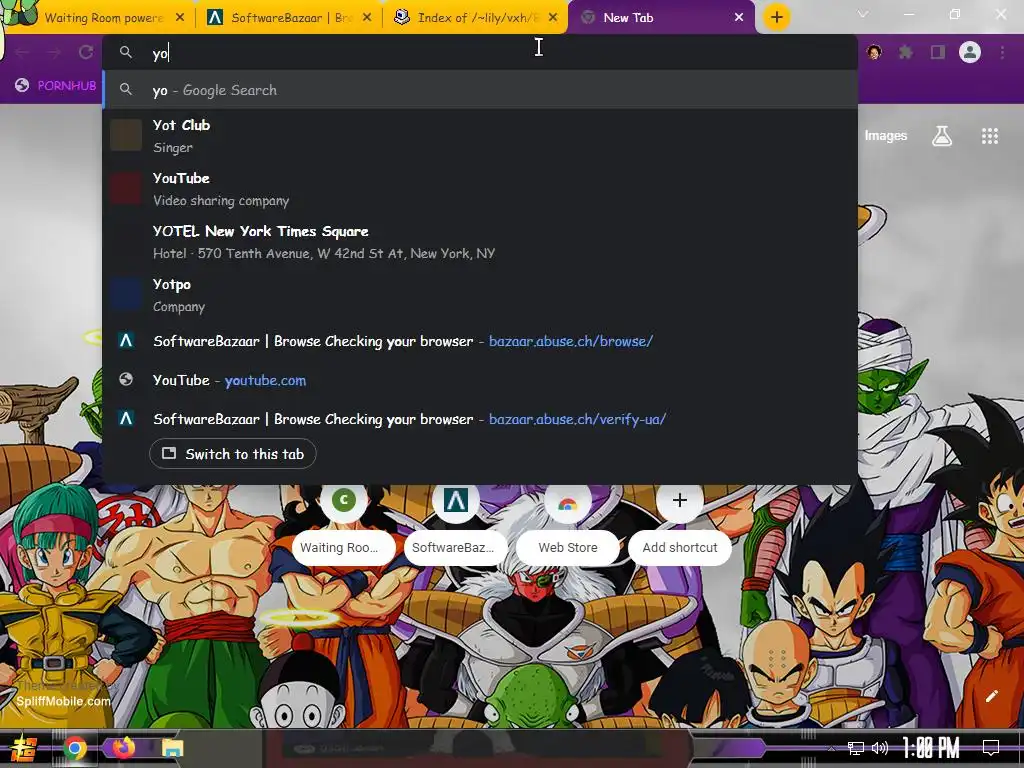Viewport: 1024px width, 768px height.
Task: Open the Chrome profile avatar
Action: click(970, 52)
